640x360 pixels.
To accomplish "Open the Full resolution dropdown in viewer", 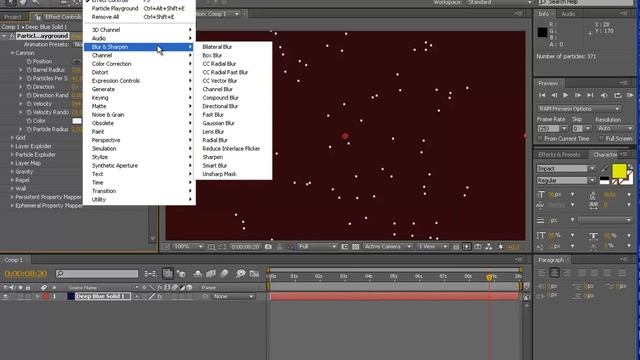I will 317,247.
